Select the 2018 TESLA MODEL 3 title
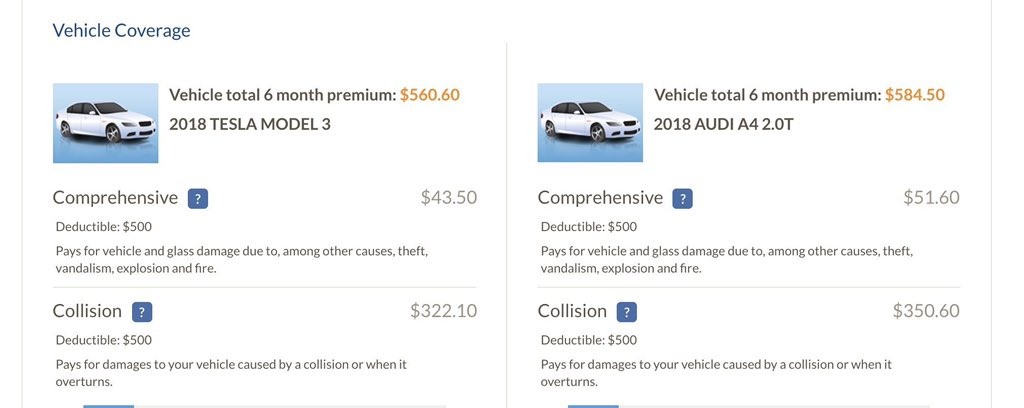This screenshot has height=408, width=1024. pos(250,123)
